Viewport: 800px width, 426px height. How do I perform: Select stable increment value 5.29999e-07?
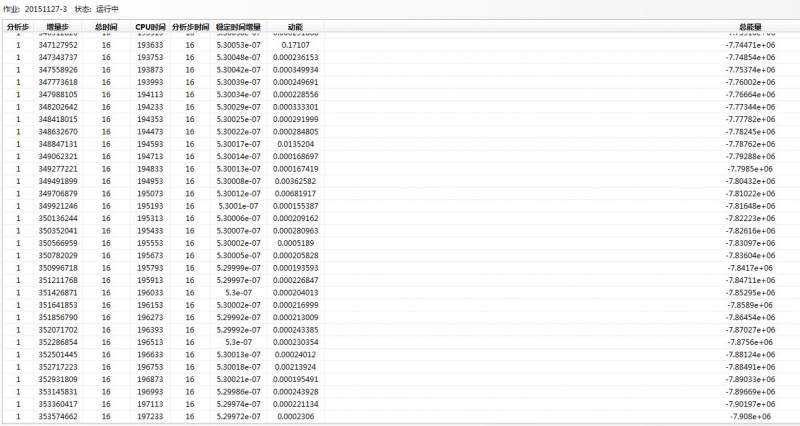pos(238,268)
